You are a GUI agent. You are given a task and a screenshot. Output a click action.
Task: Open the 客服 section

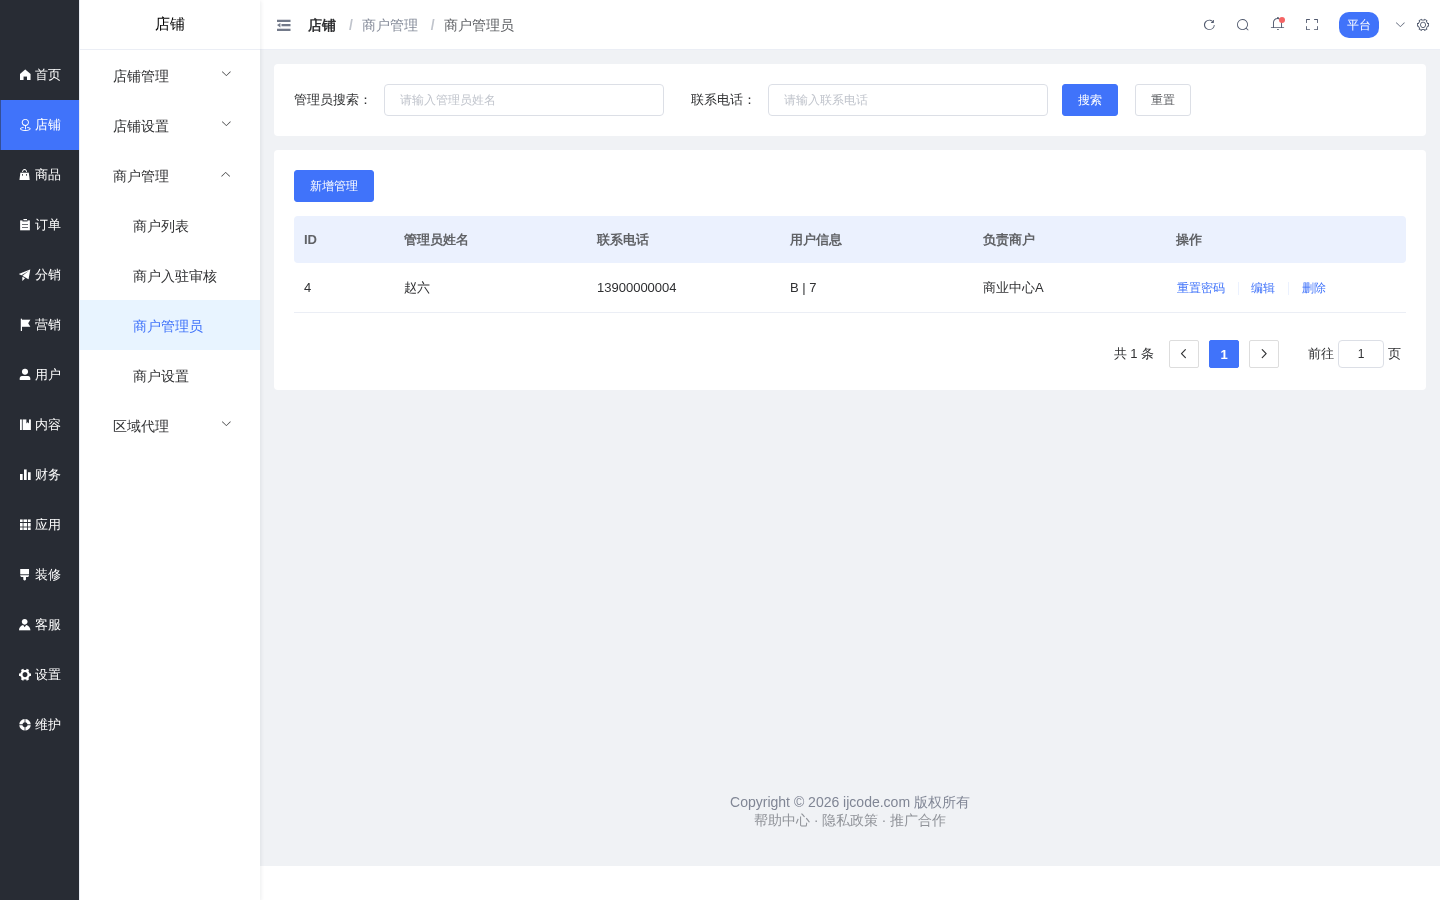(x=40, y=625)
